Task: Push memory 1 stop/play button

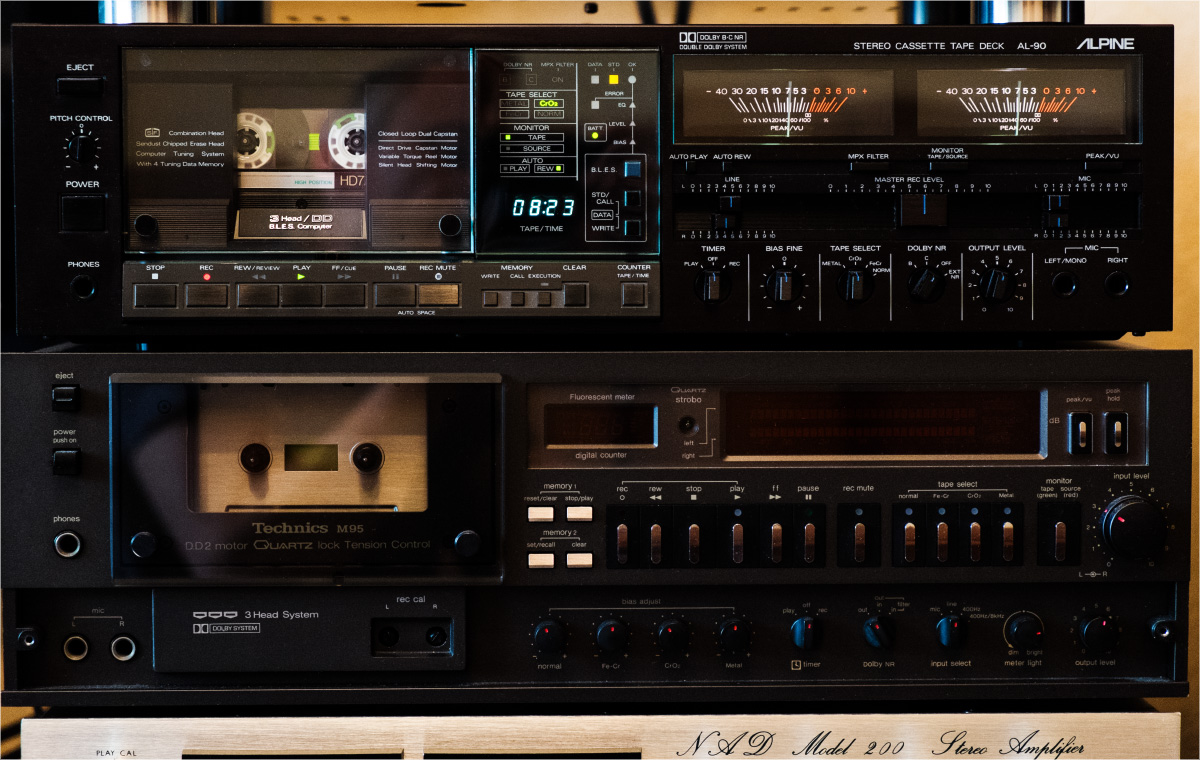Action: (579, 514)
